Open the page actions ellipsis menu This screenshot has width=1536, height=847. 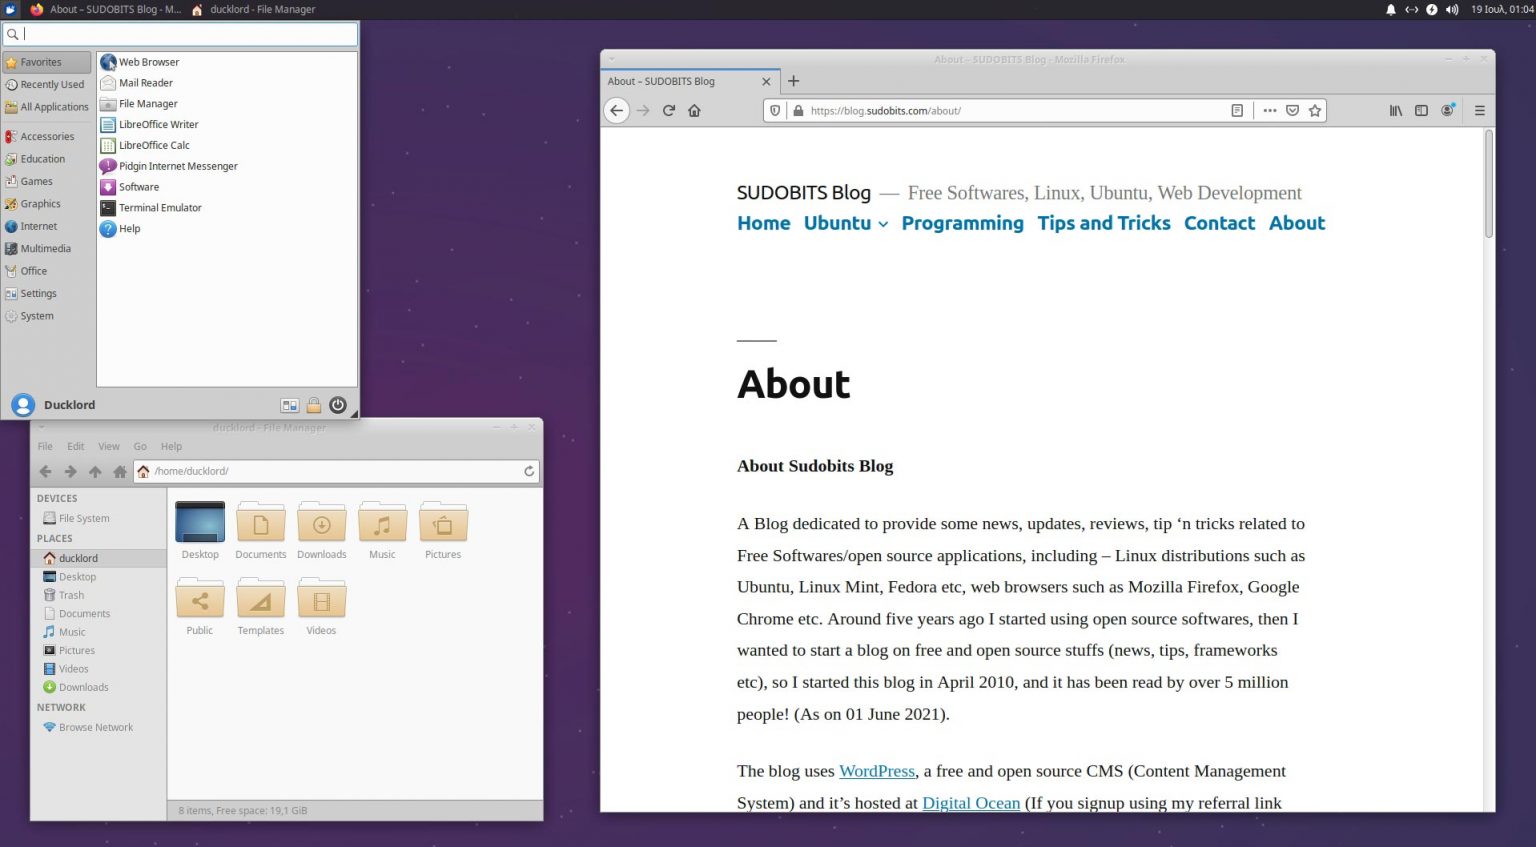tap(1269, 110)
